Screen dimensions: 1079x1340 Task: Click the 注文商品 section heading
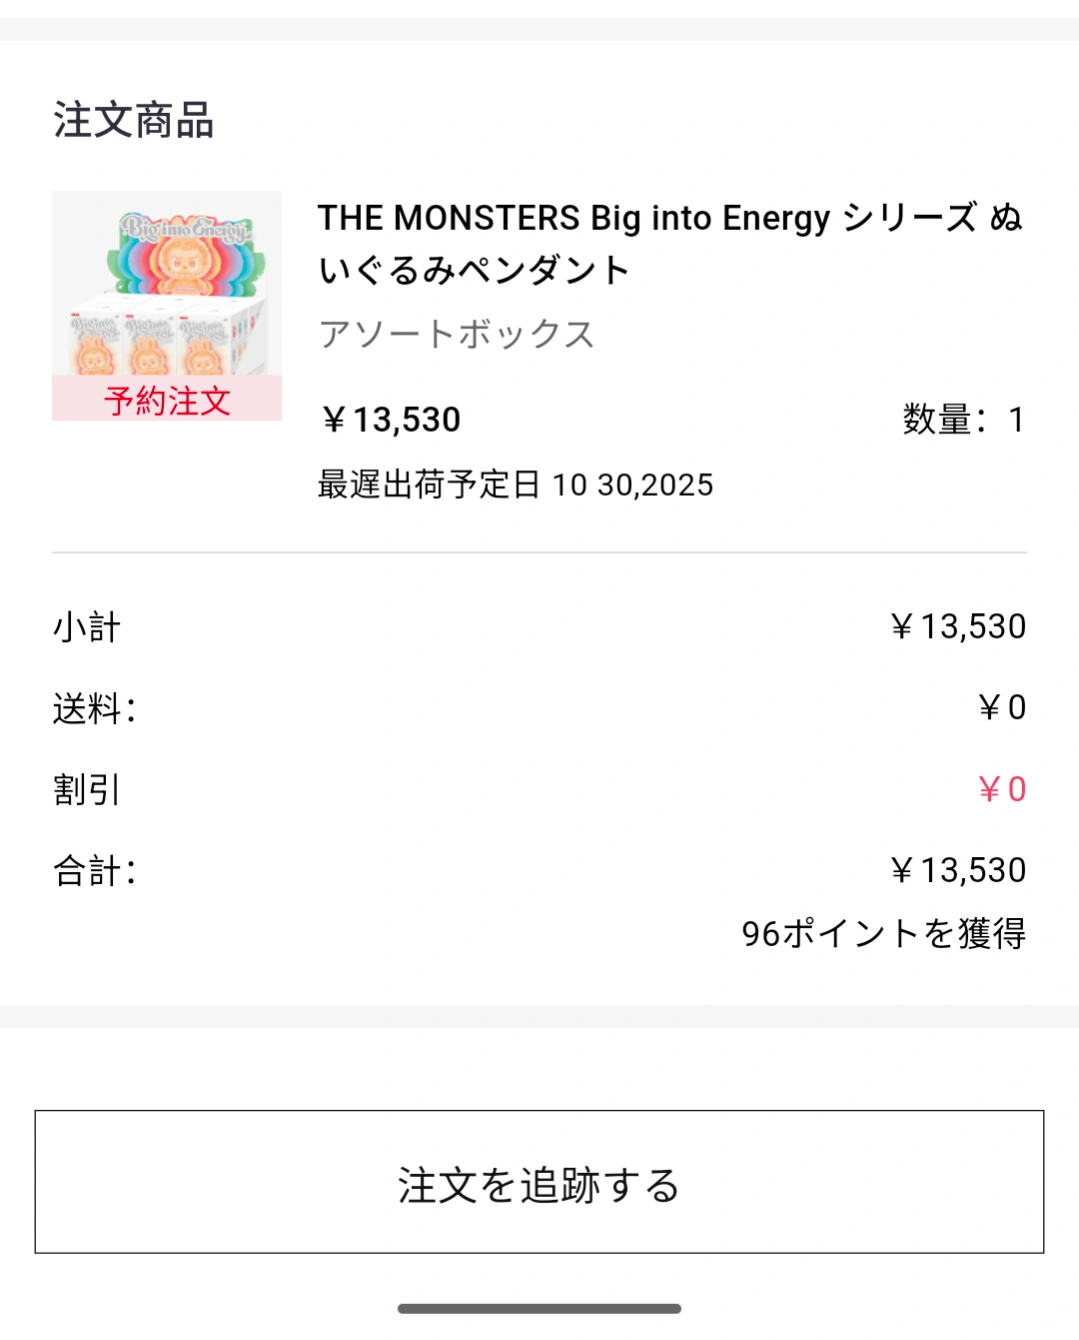point(133,120)
